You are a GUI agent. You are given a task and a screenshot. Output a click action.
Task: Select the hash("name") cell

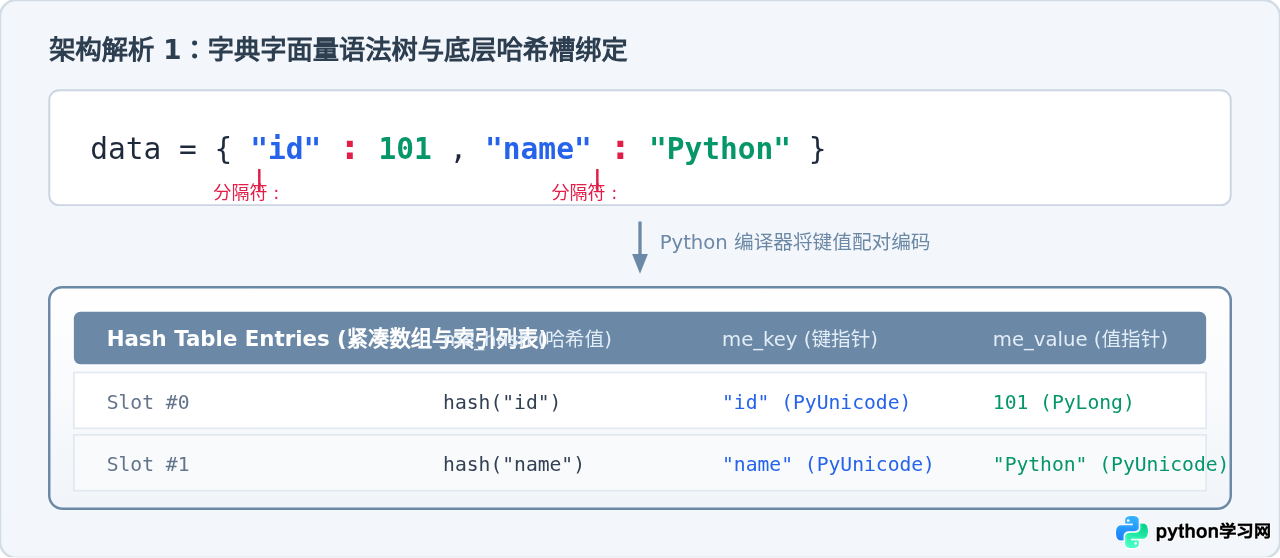(x=514, y=464)
